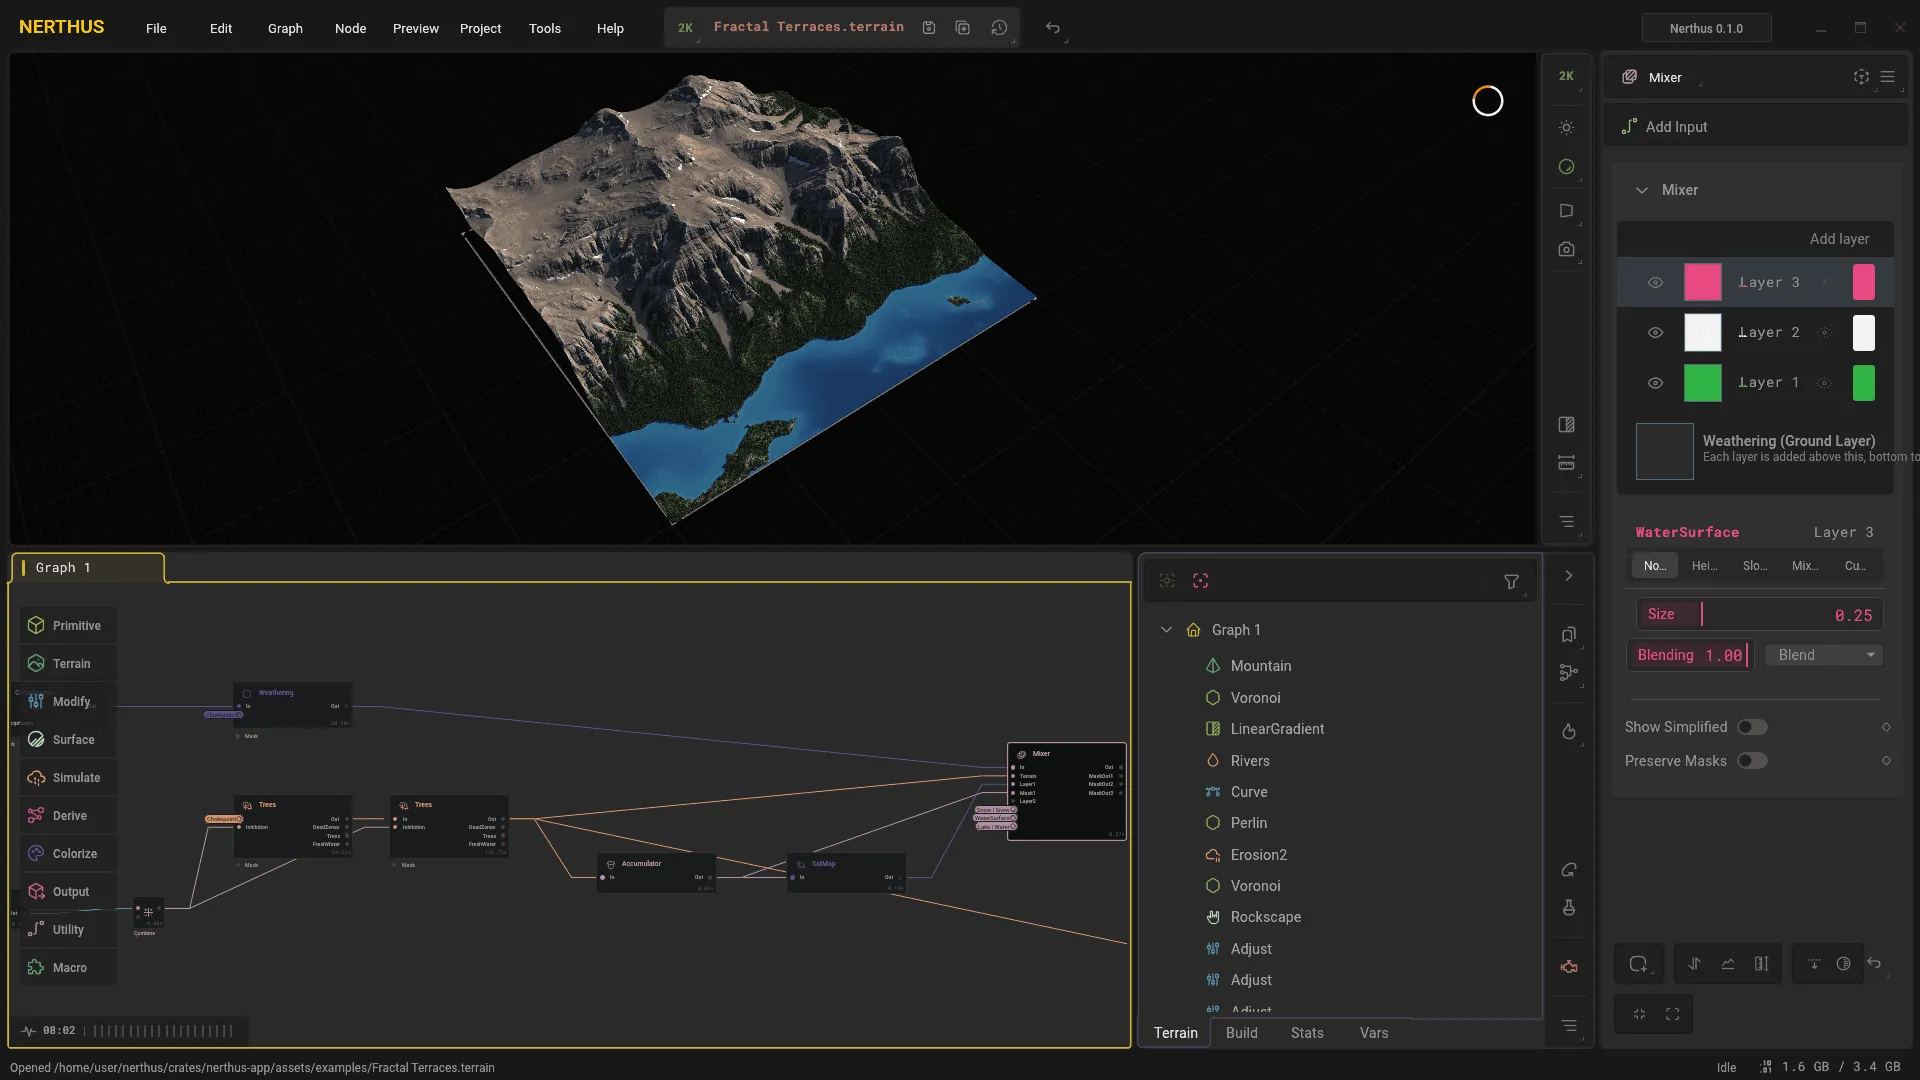
Task: Click the save icon next to file name
Action: [929, 28]
